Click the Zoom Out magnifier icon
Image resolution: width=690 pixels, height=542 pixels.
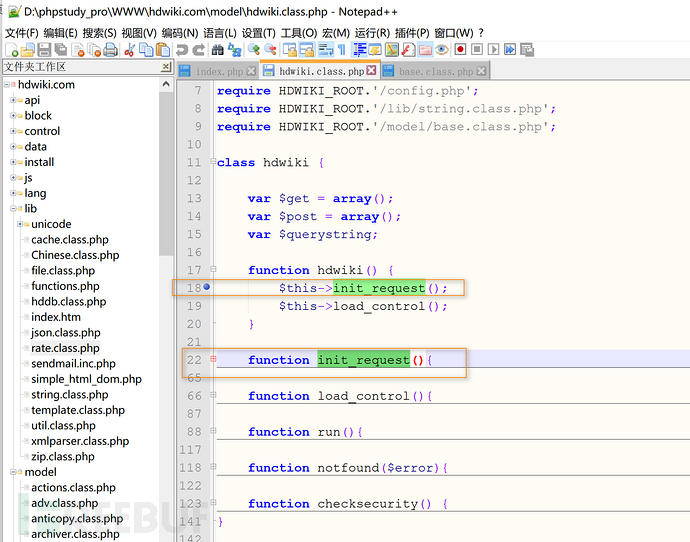pos(270,50)
